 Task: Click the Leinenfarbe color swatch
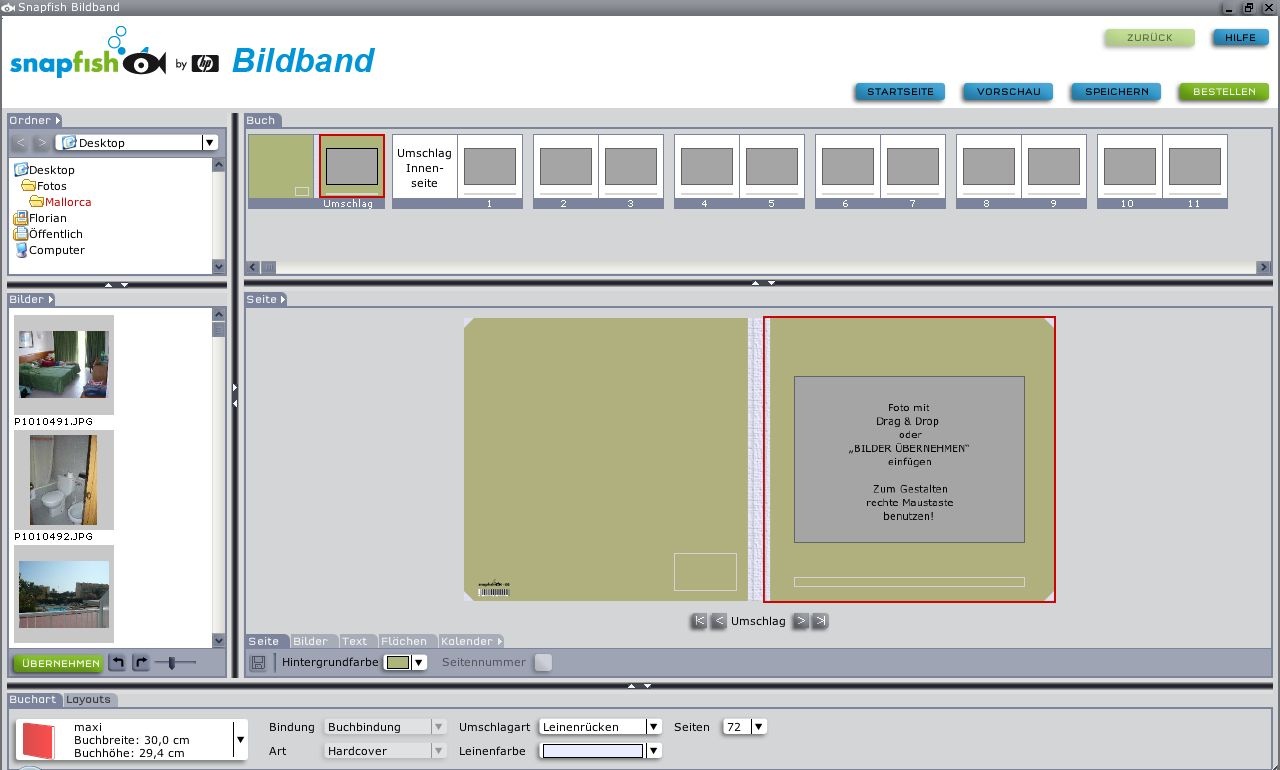point(593,751)
